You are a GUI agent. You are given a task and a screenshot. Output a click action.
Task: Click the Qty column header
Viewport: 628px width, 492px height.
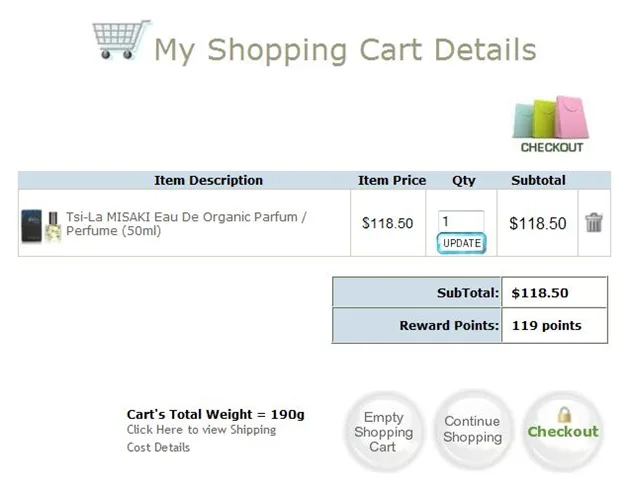tap(464, 181)
